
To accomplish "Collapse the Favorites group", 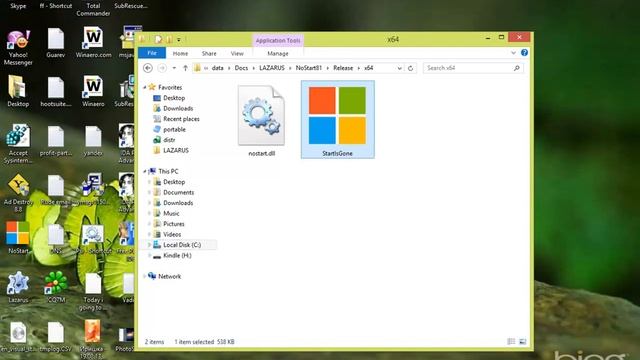I will pos(144,87).
